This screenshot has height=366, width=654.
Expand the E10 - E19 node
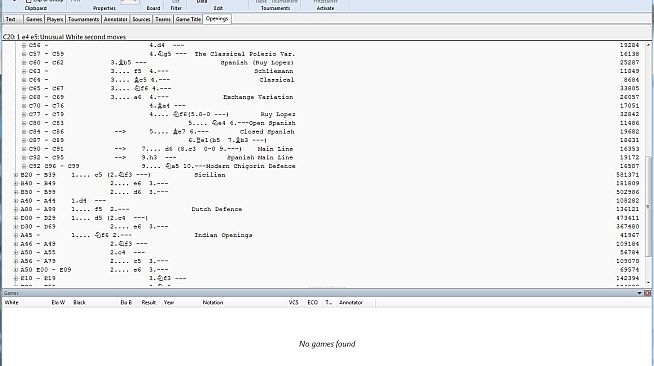point(16,278)
